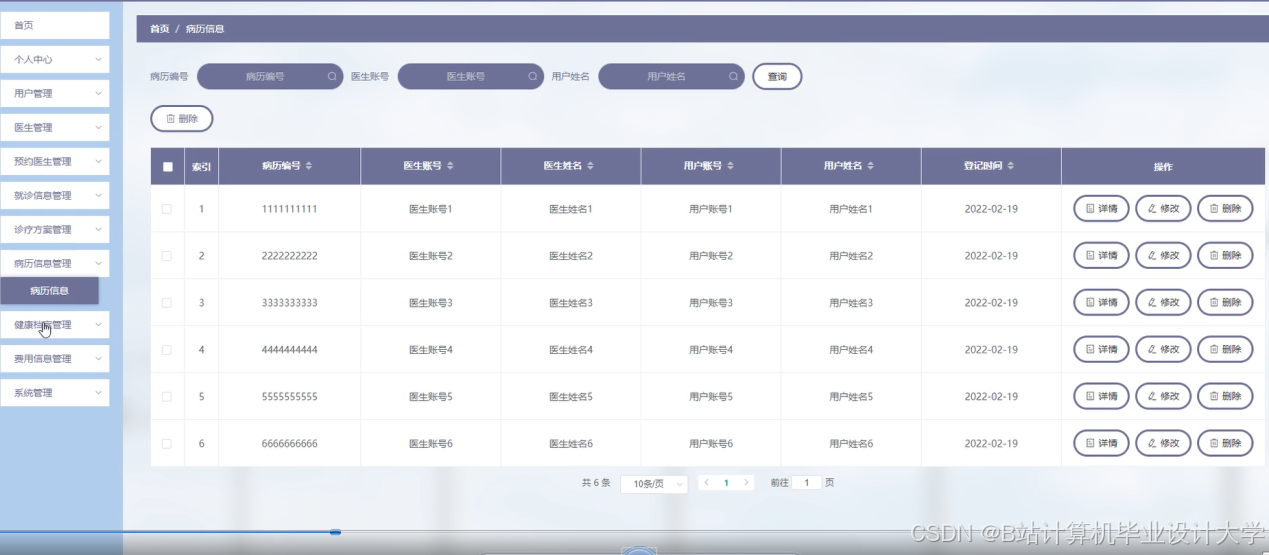The image size is (1269, 555).
Task: Open 详情 for row 3333333333
Action: 1101,303
